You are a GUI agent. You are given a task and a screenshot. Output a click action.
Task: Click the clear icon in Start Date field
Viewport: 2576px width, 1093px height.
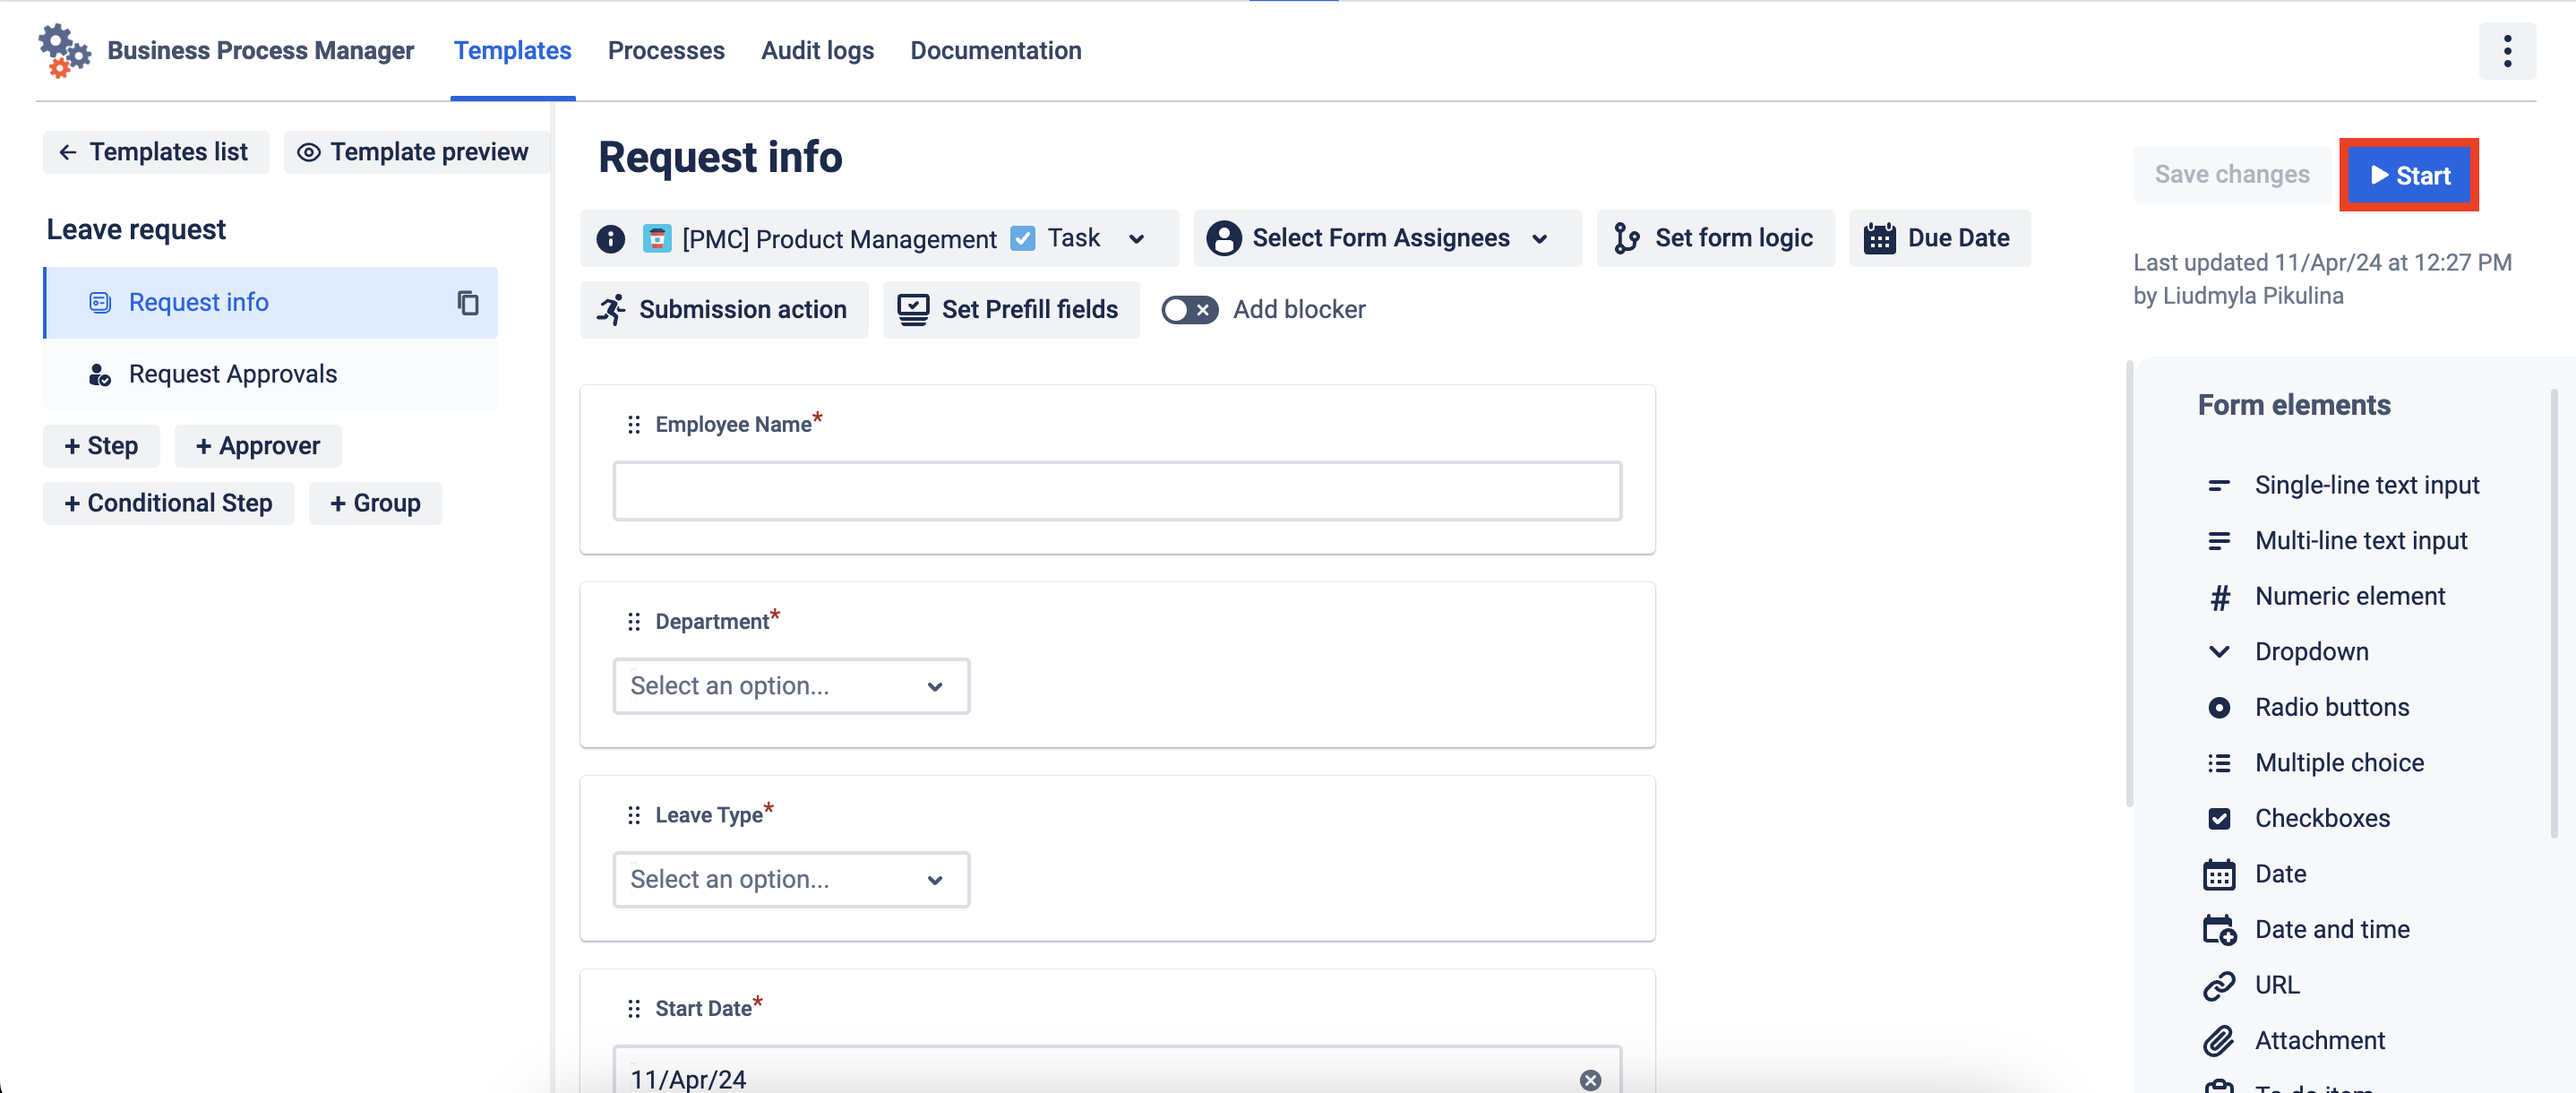tap(1589, 1079)
